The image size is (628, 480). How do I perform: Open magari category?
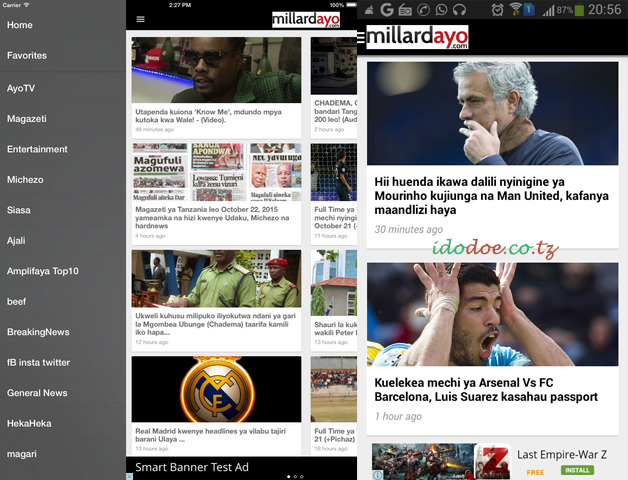click(x=62, y=454)
